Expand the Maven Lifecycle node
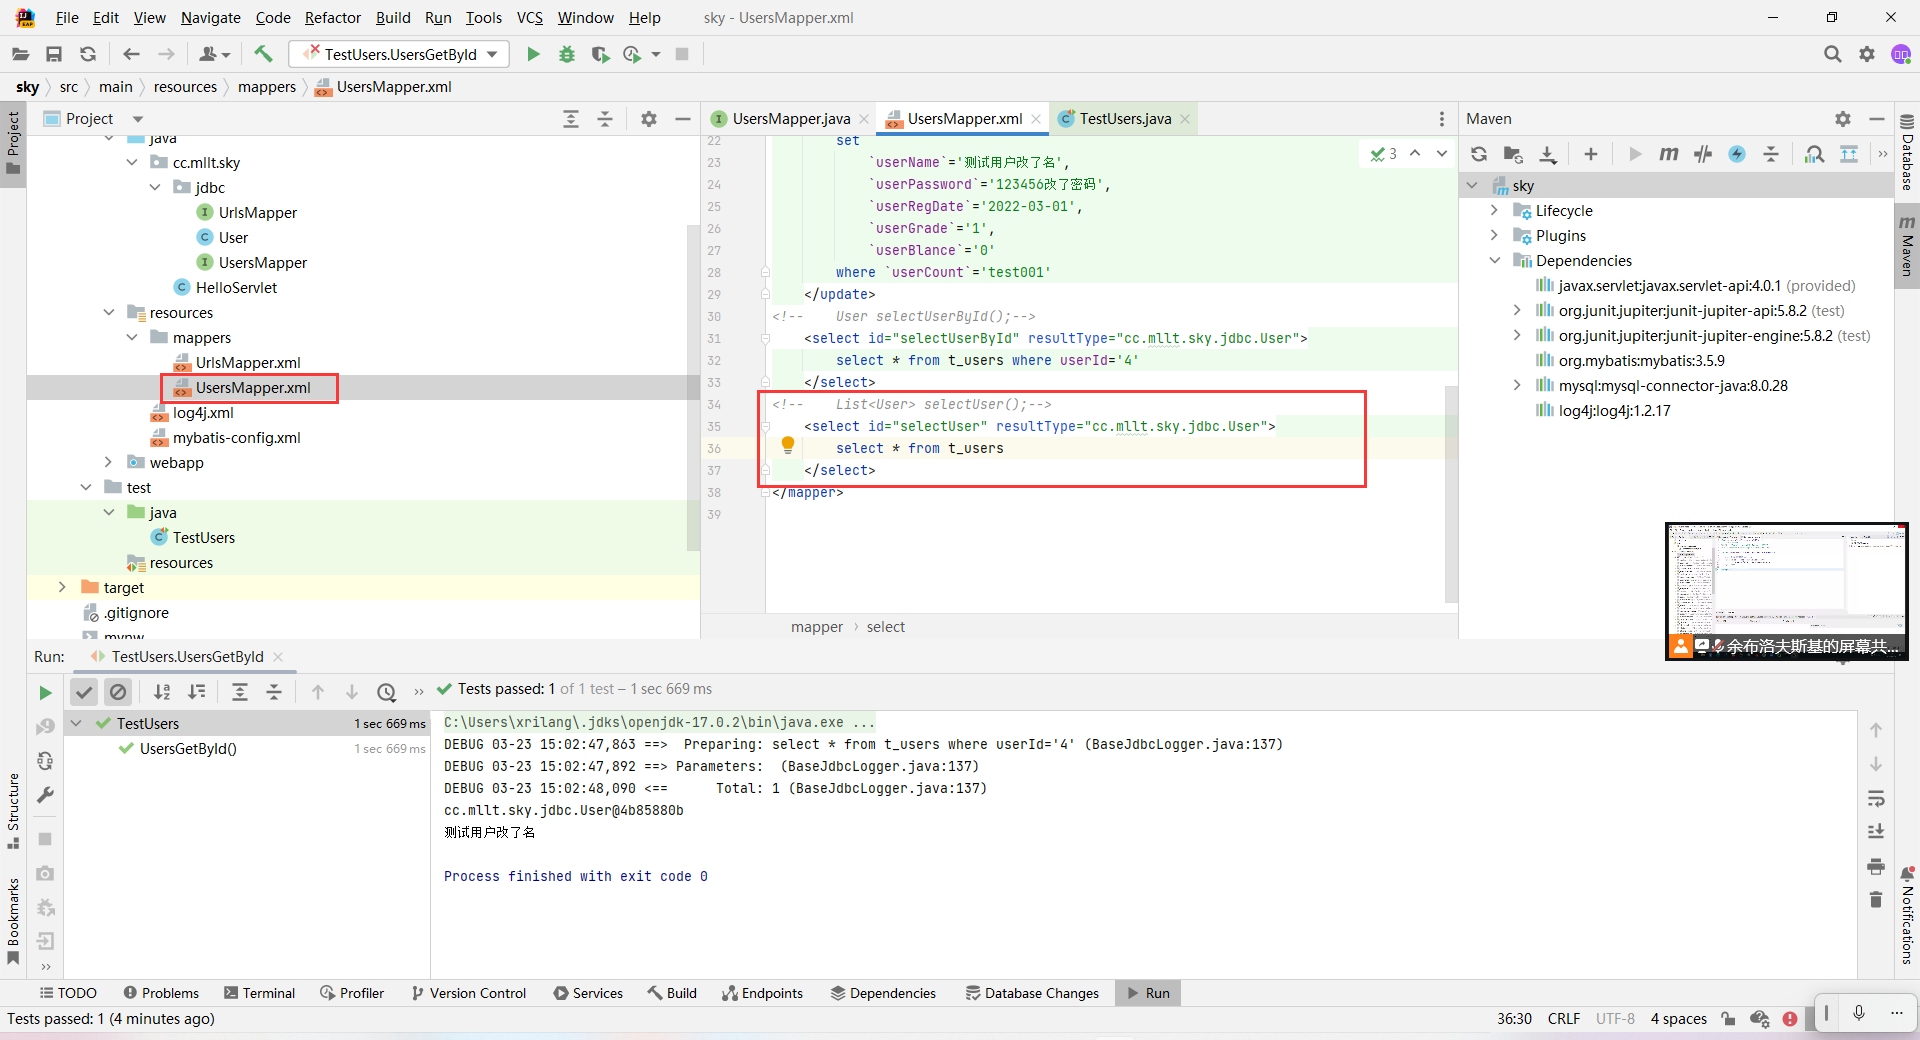The height and width of the screenshot is (1040, 1920). click(x=1495, y=210)
